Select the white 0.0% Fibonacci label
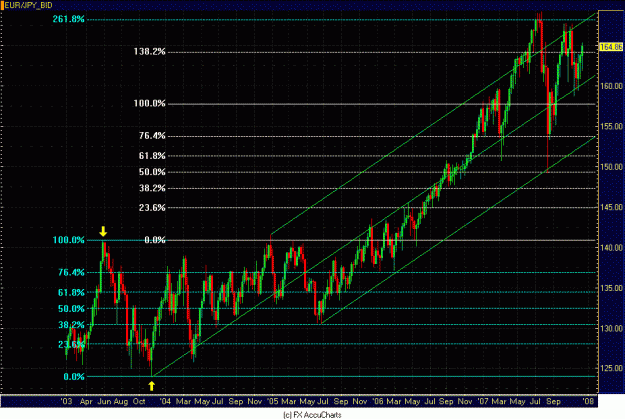625x419 pixels. (x=155, y=240)
